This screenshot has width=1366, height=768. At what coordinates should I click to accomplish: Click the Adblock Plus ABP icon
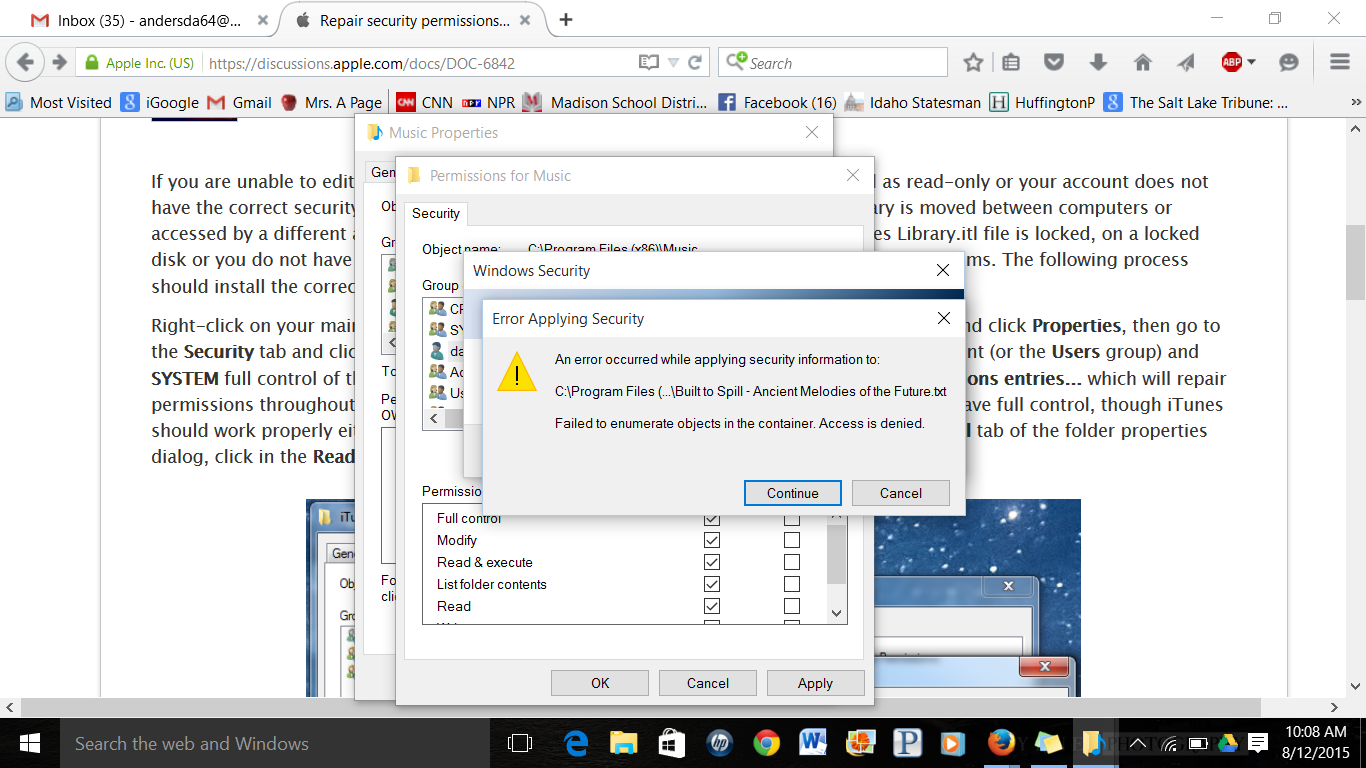pos(1232,62)
